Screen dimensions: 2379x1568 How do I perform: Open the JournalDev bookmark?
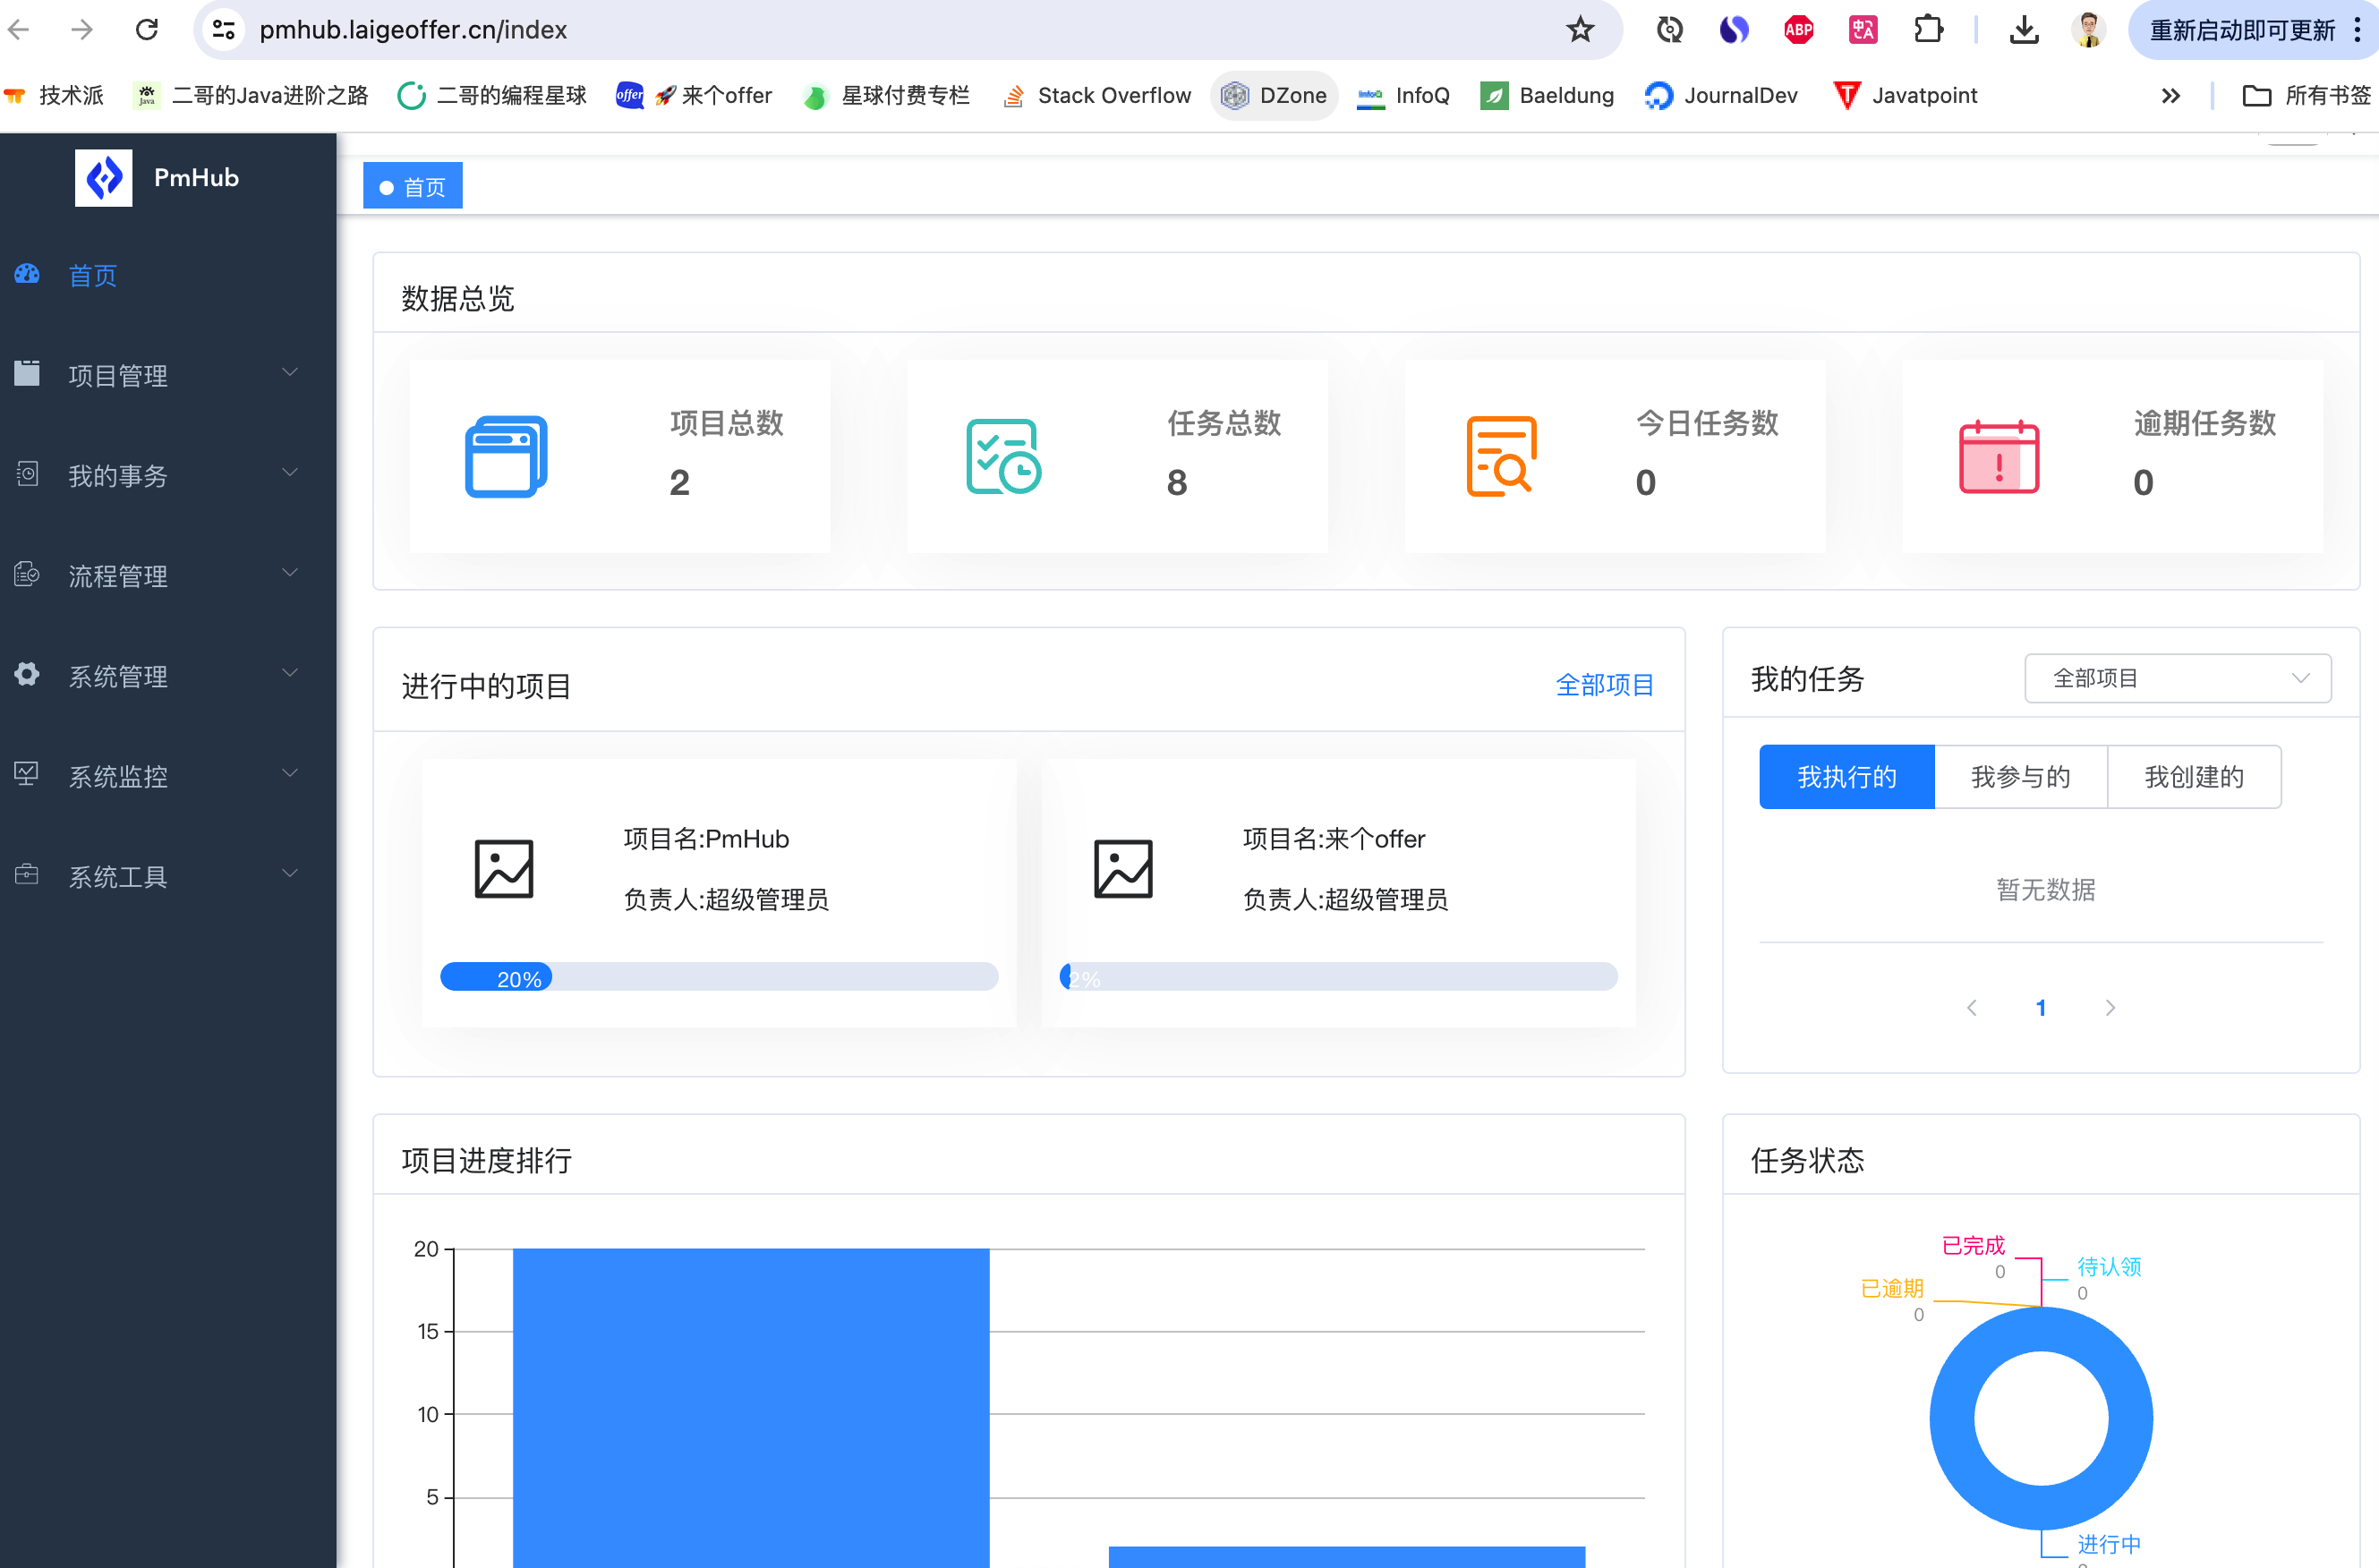1721,96
